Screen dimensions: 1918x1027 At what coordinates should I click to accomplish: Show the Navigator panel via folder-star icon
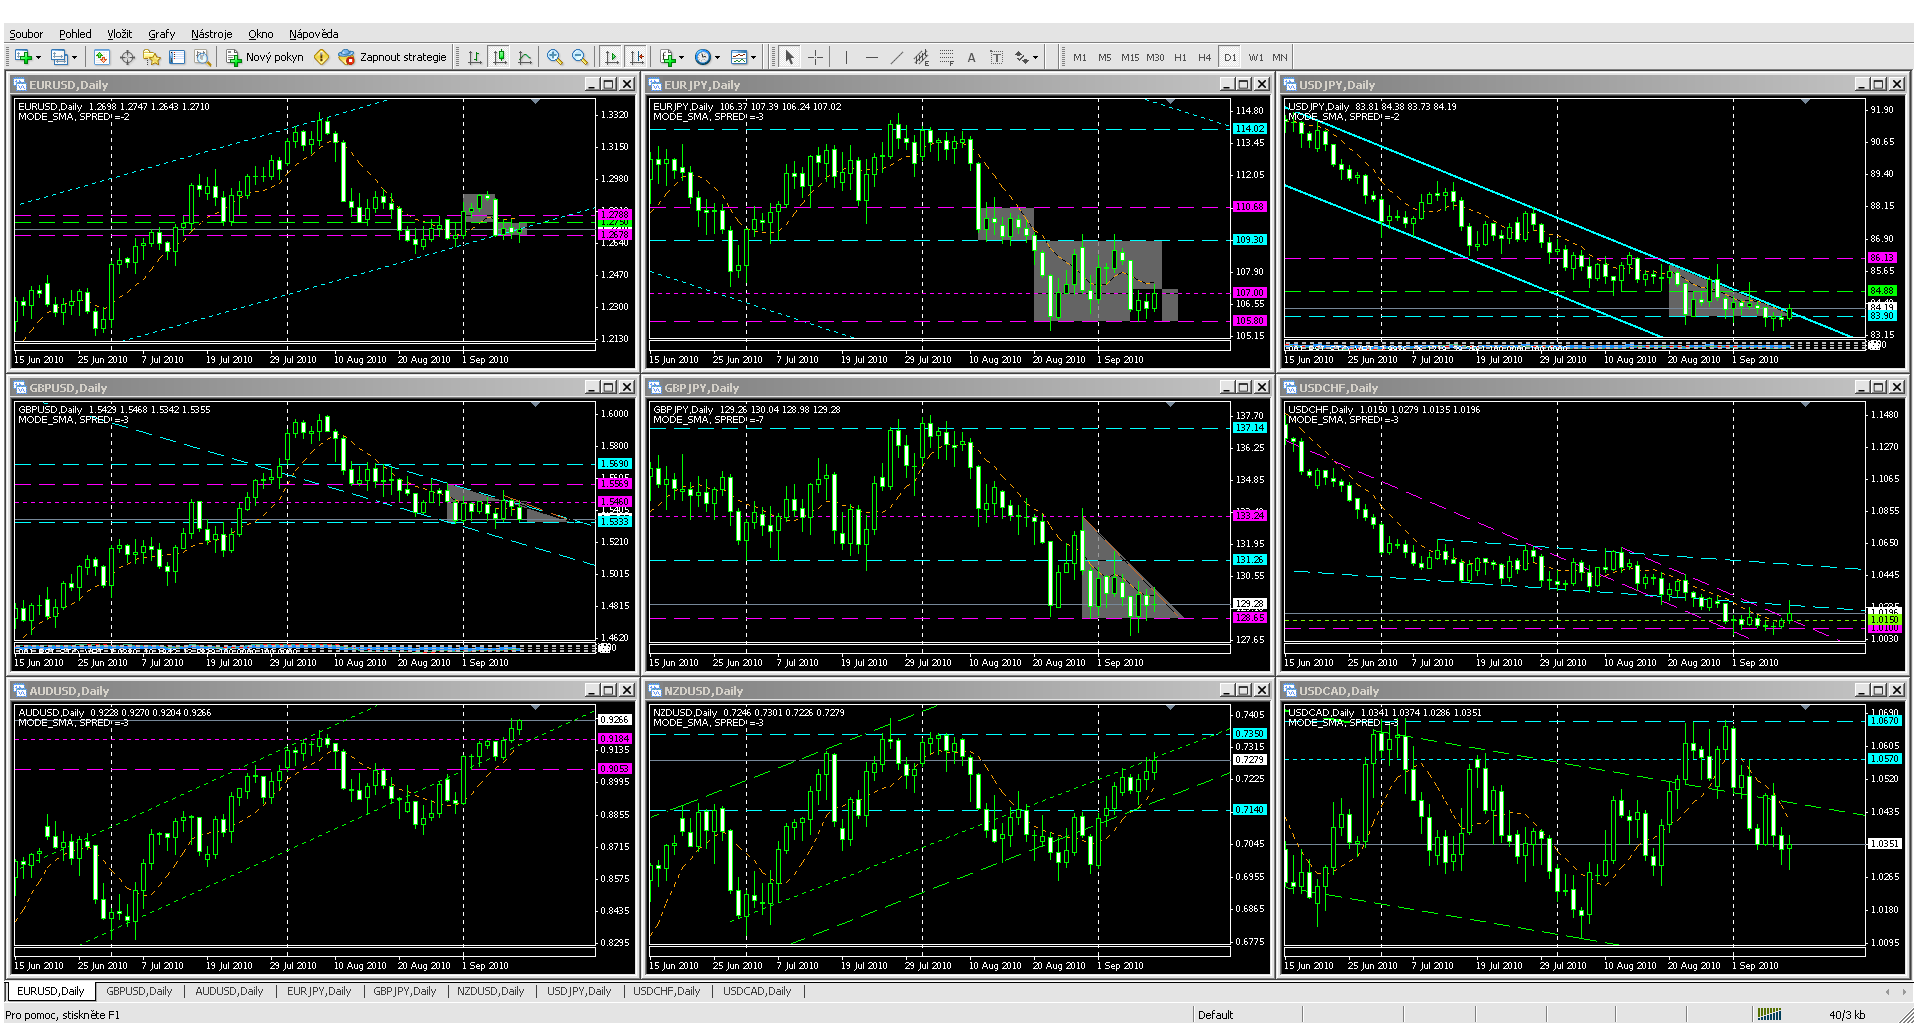click(x=152, y=57)
